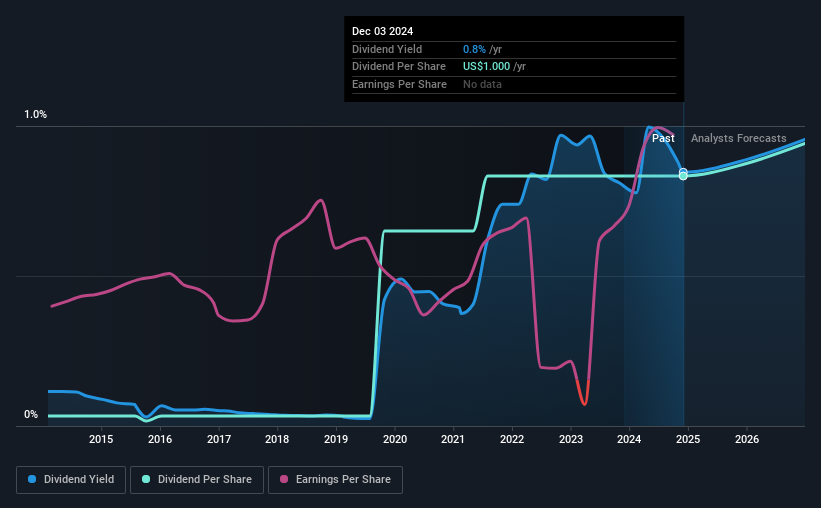Click the blue Dividend Yield legend dot
This screenshot has height=508, width=821.
tap(32, 479)
